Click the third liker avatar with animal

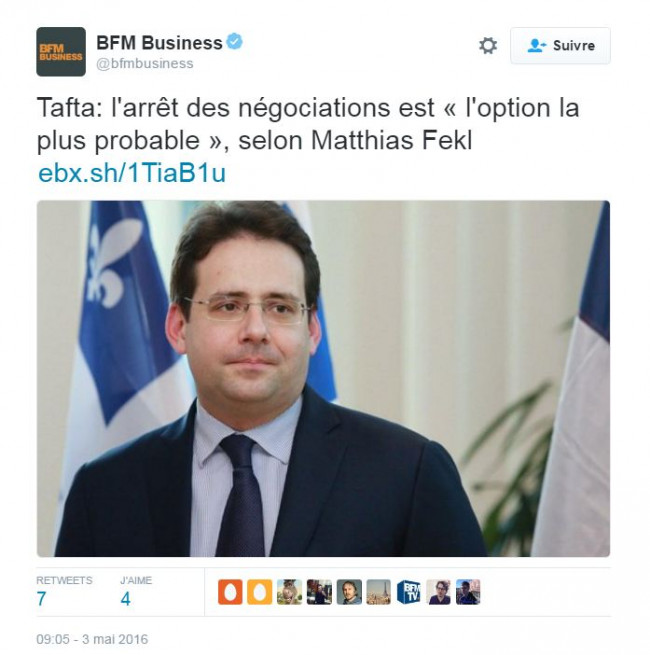coord(289,592)
